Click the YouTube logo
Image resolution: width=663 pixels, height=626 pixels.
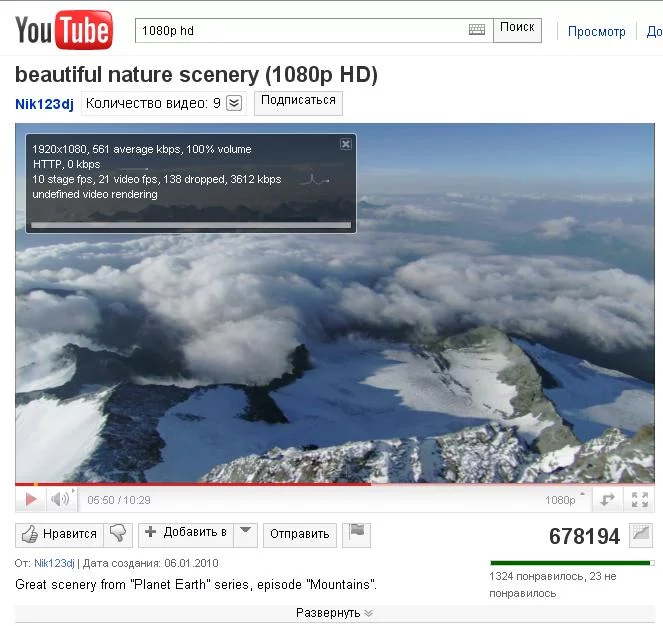coord(64,30)
